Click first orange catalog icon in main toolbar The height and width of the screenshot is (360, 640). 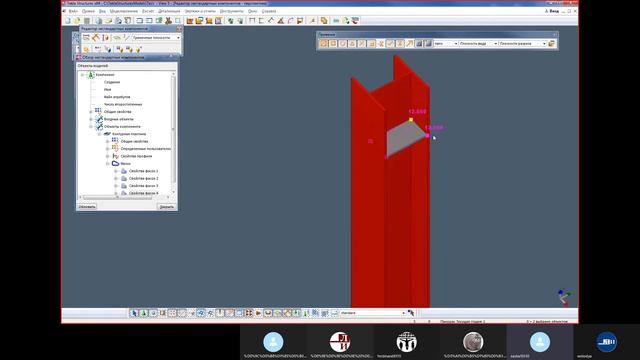pos(190,21)
